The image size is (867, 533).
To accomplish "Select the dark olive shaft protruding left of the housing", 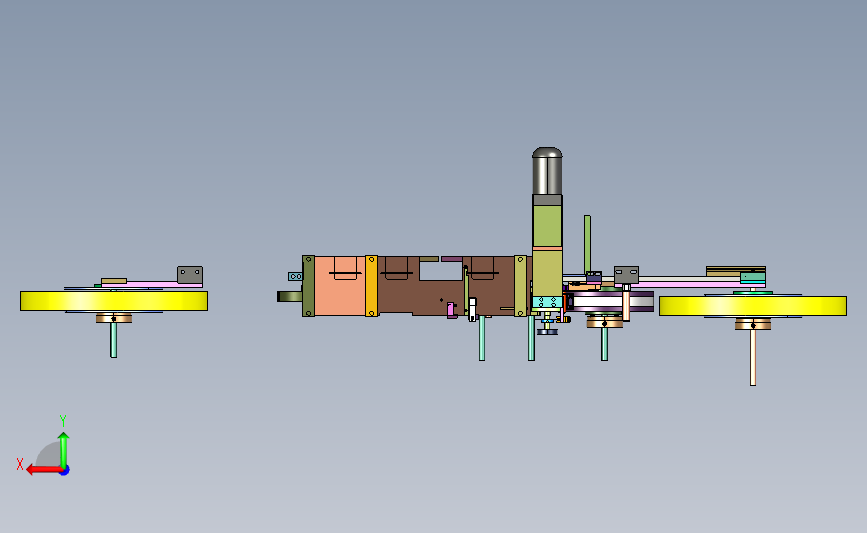I will 289,296.
